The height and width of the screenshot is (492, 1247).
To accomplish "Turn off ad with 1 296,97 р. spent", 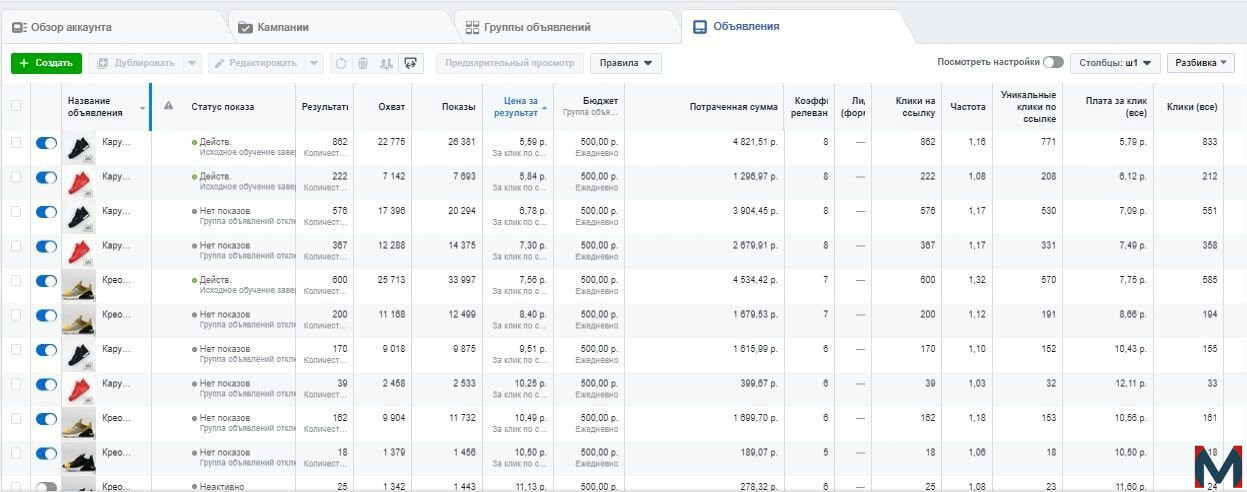I will click(x=46, y=177).
